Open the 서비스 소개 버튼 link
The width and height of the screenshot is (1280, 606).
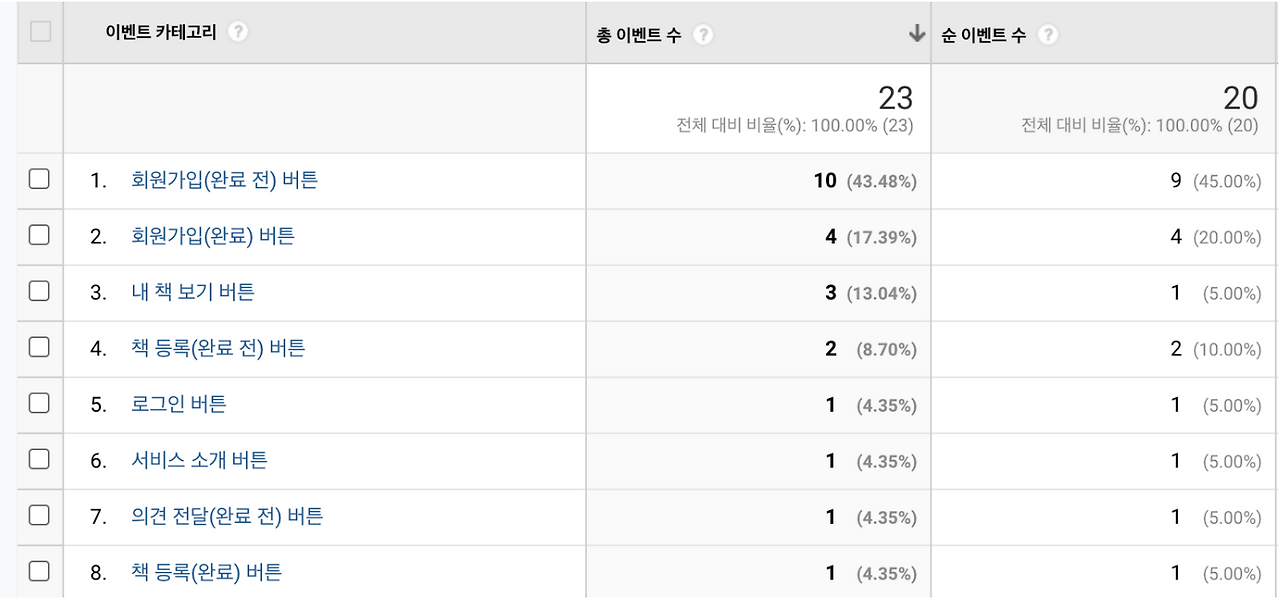click(199, 460)
